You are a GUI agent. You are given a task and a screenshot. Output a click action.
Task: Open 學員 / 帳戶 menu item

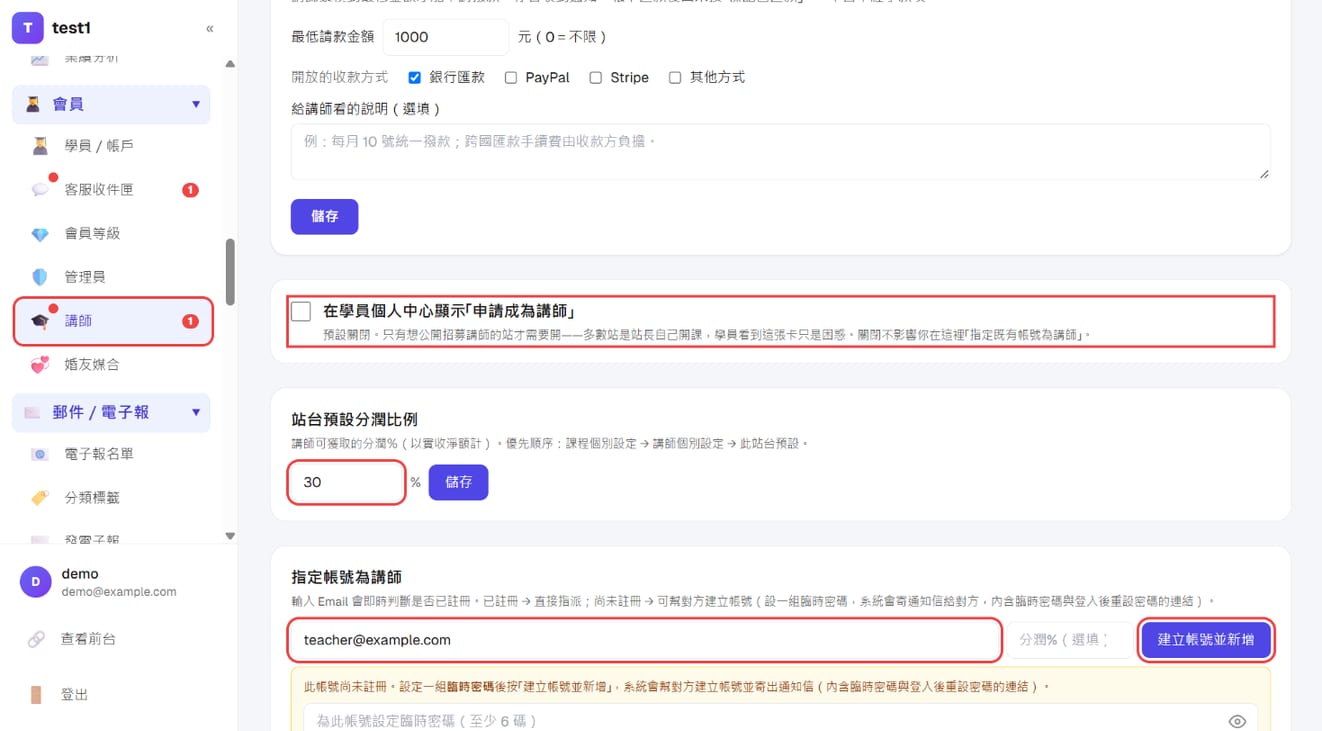coord(111,146)
